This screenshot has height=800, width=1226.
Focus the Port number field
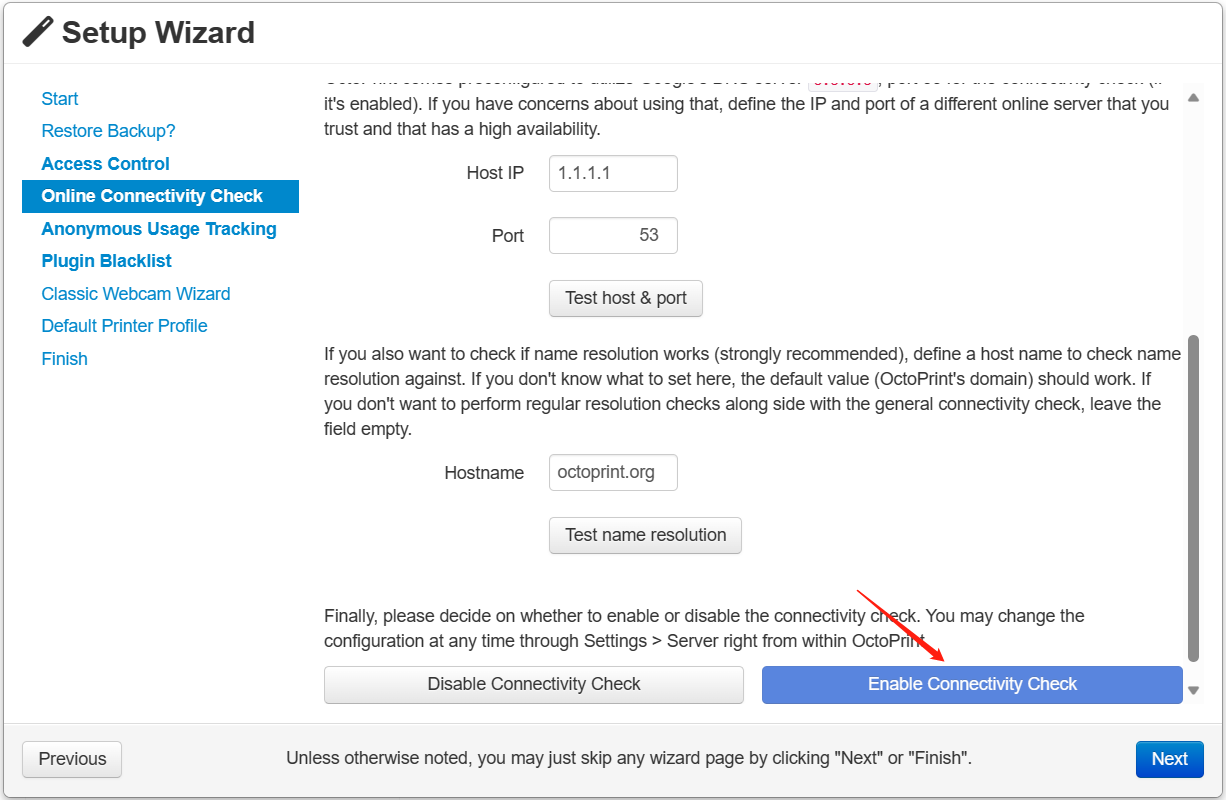click(613, 236)
